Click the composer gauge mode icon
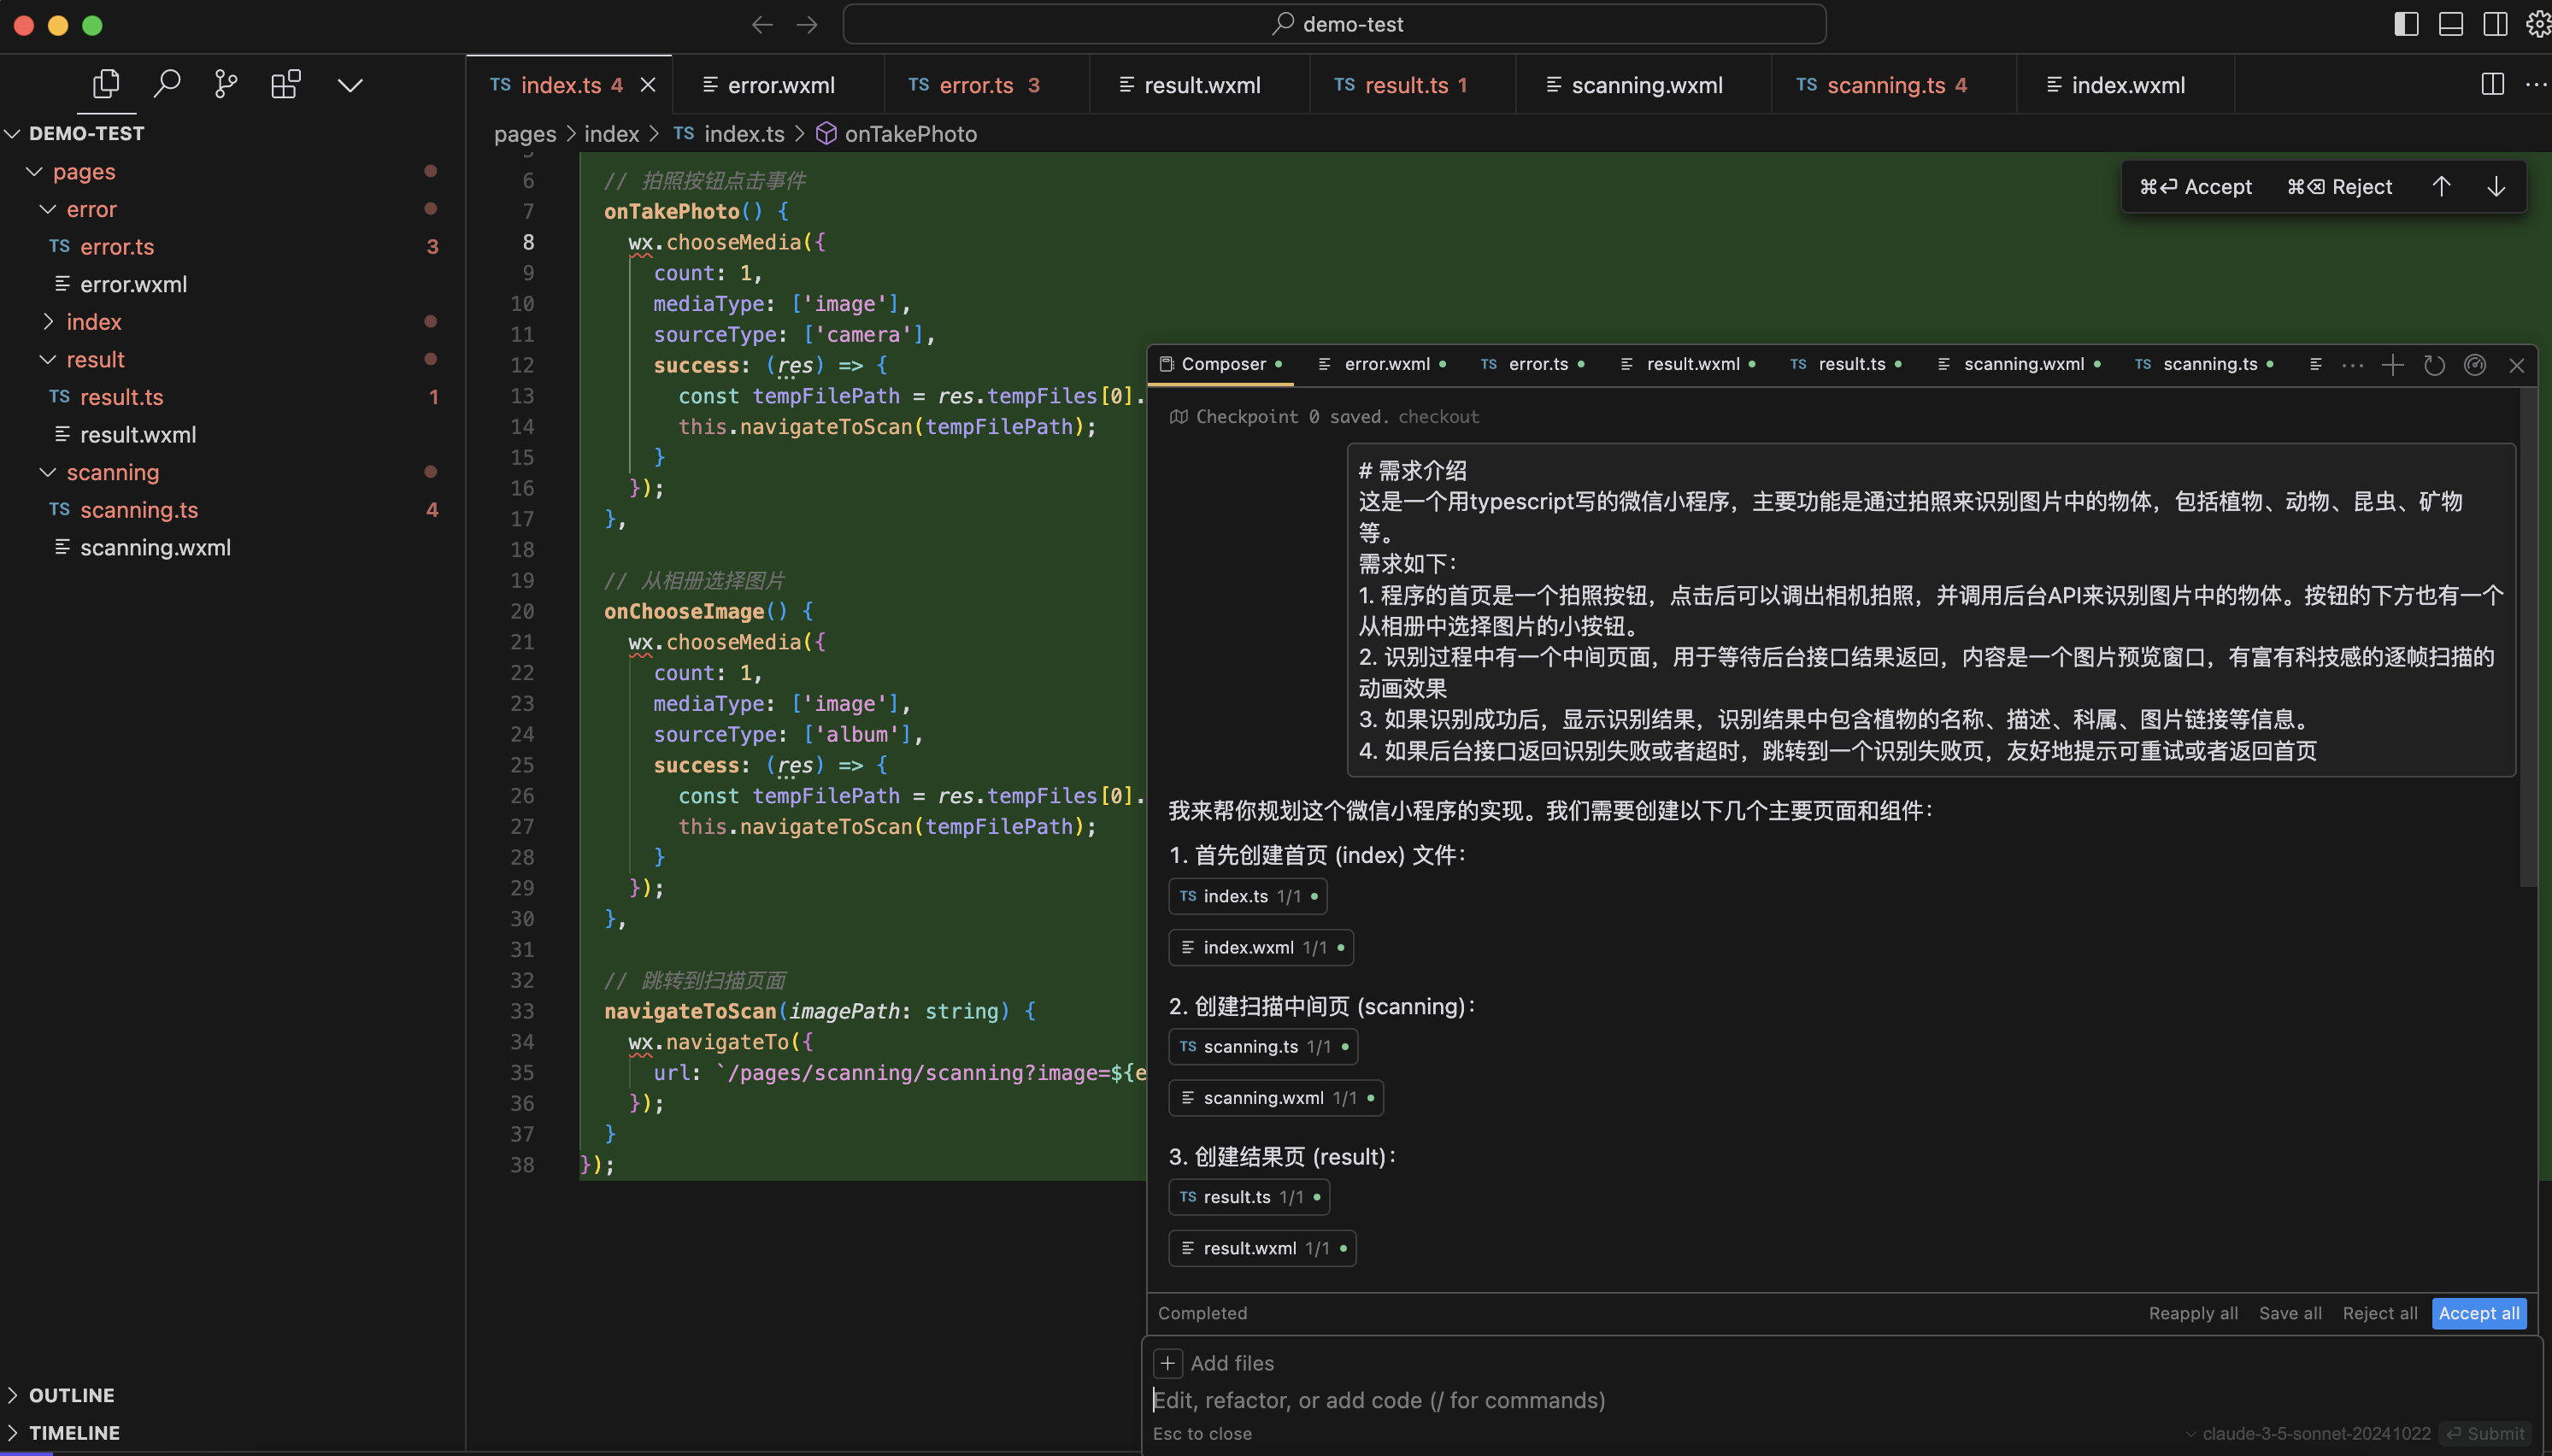Viewport: 2552px width, 1456px height. [x=2475, y=365]
